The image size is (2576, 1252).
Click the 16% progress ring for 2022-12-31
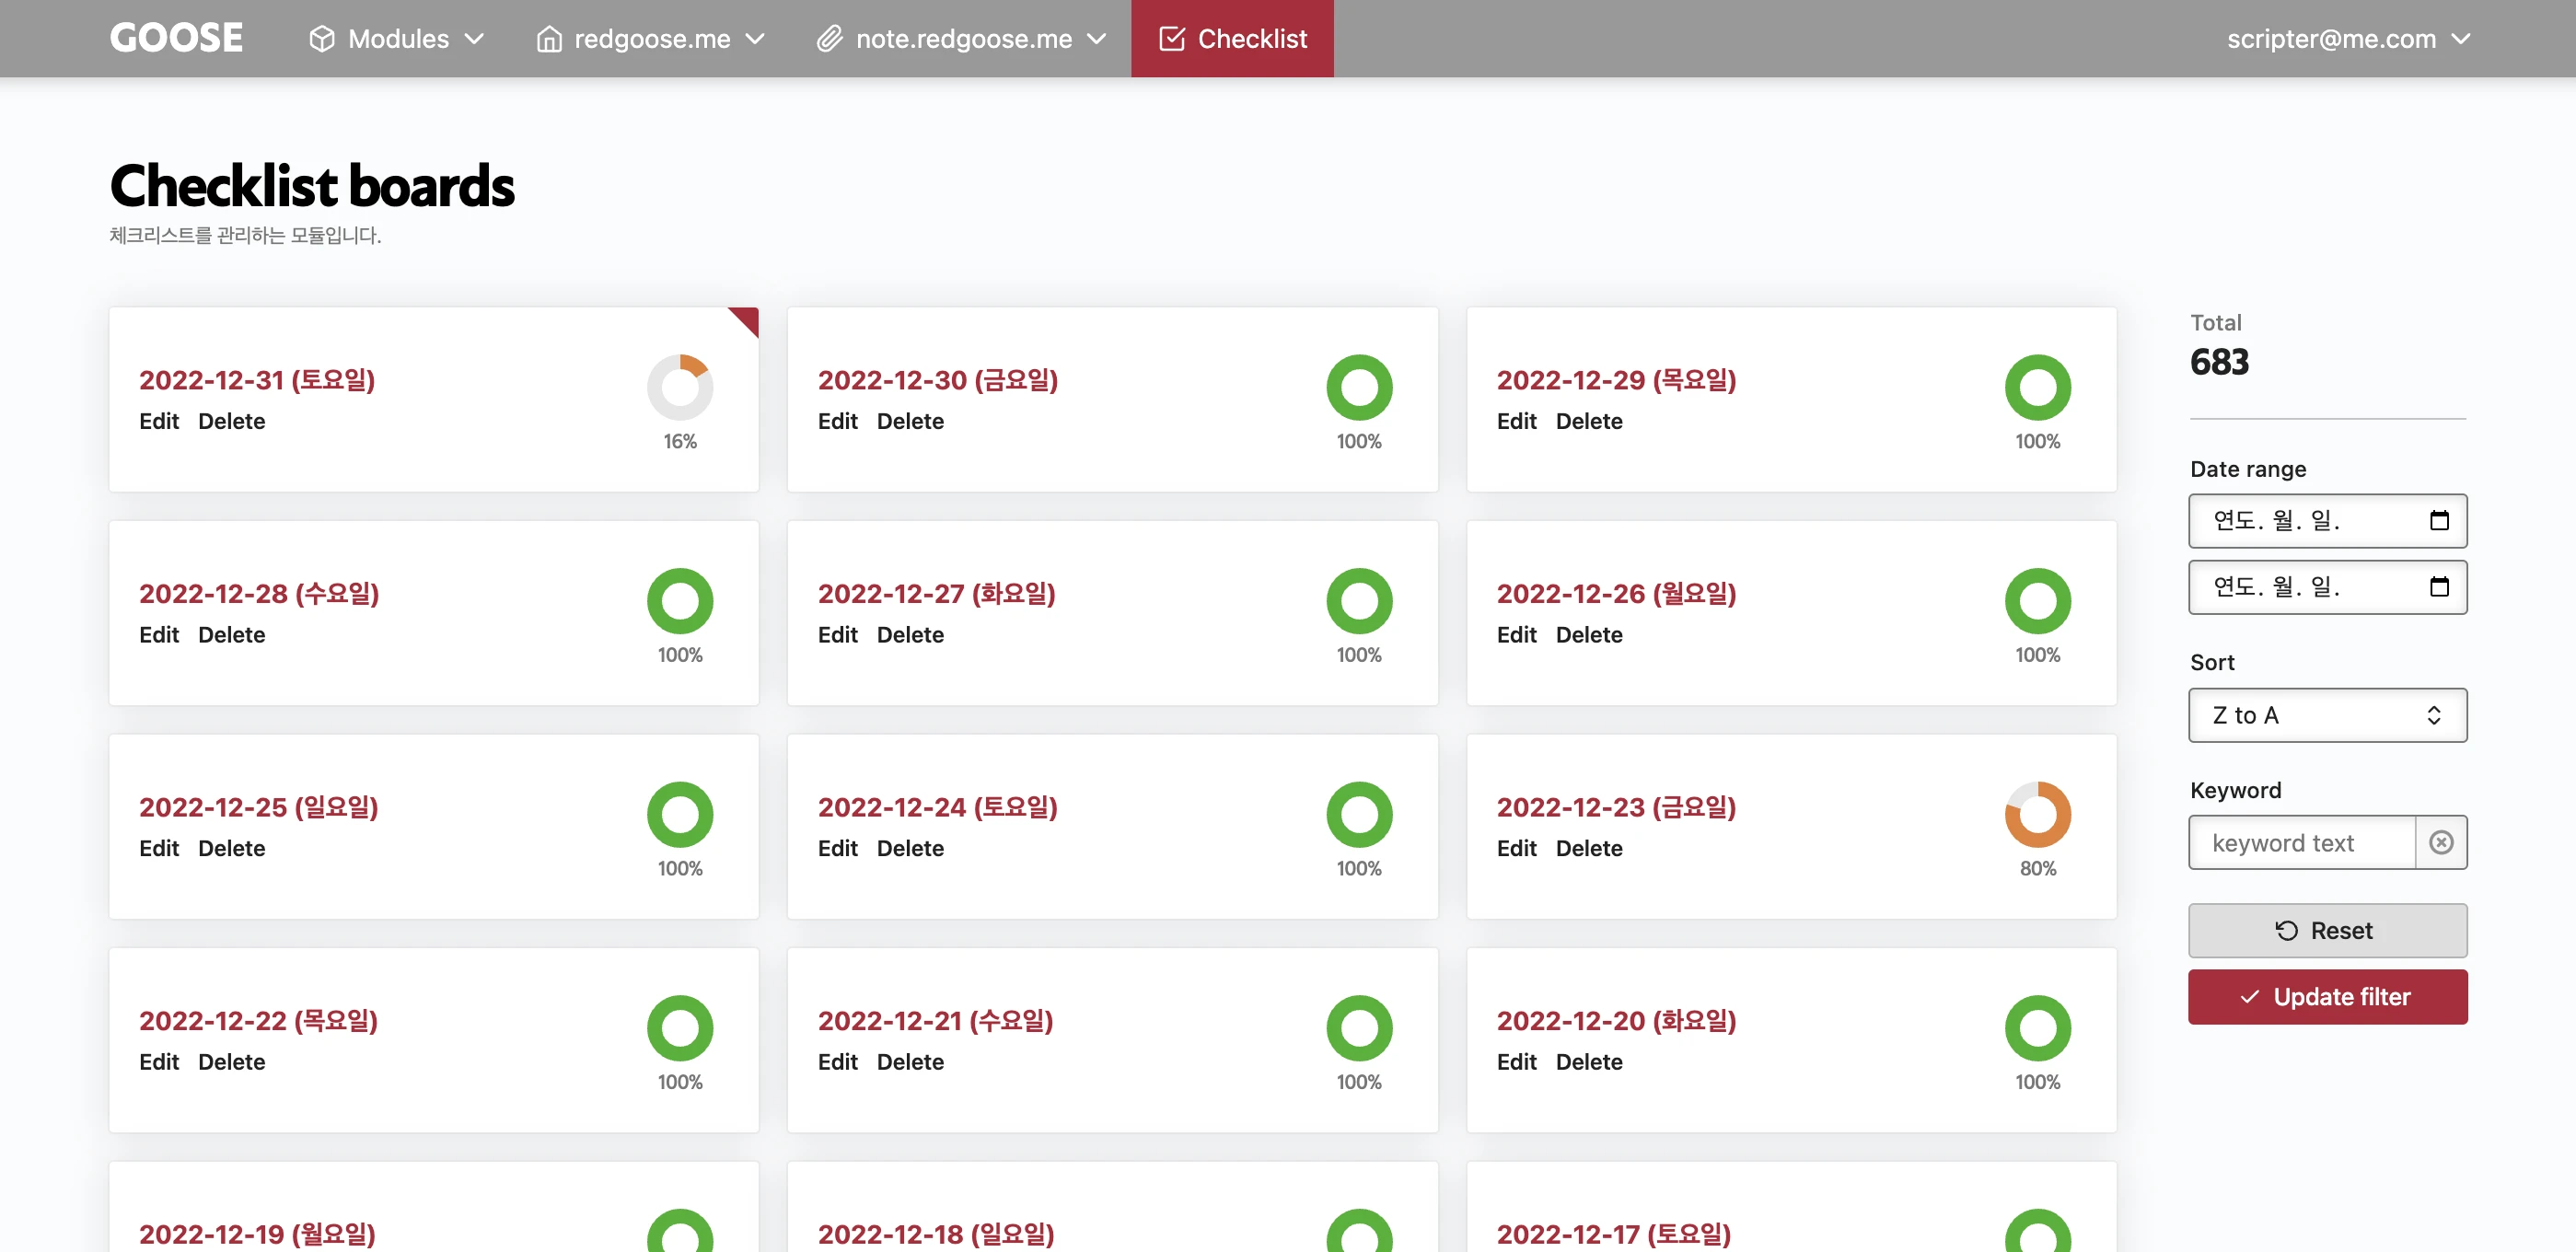pos(680,387)
